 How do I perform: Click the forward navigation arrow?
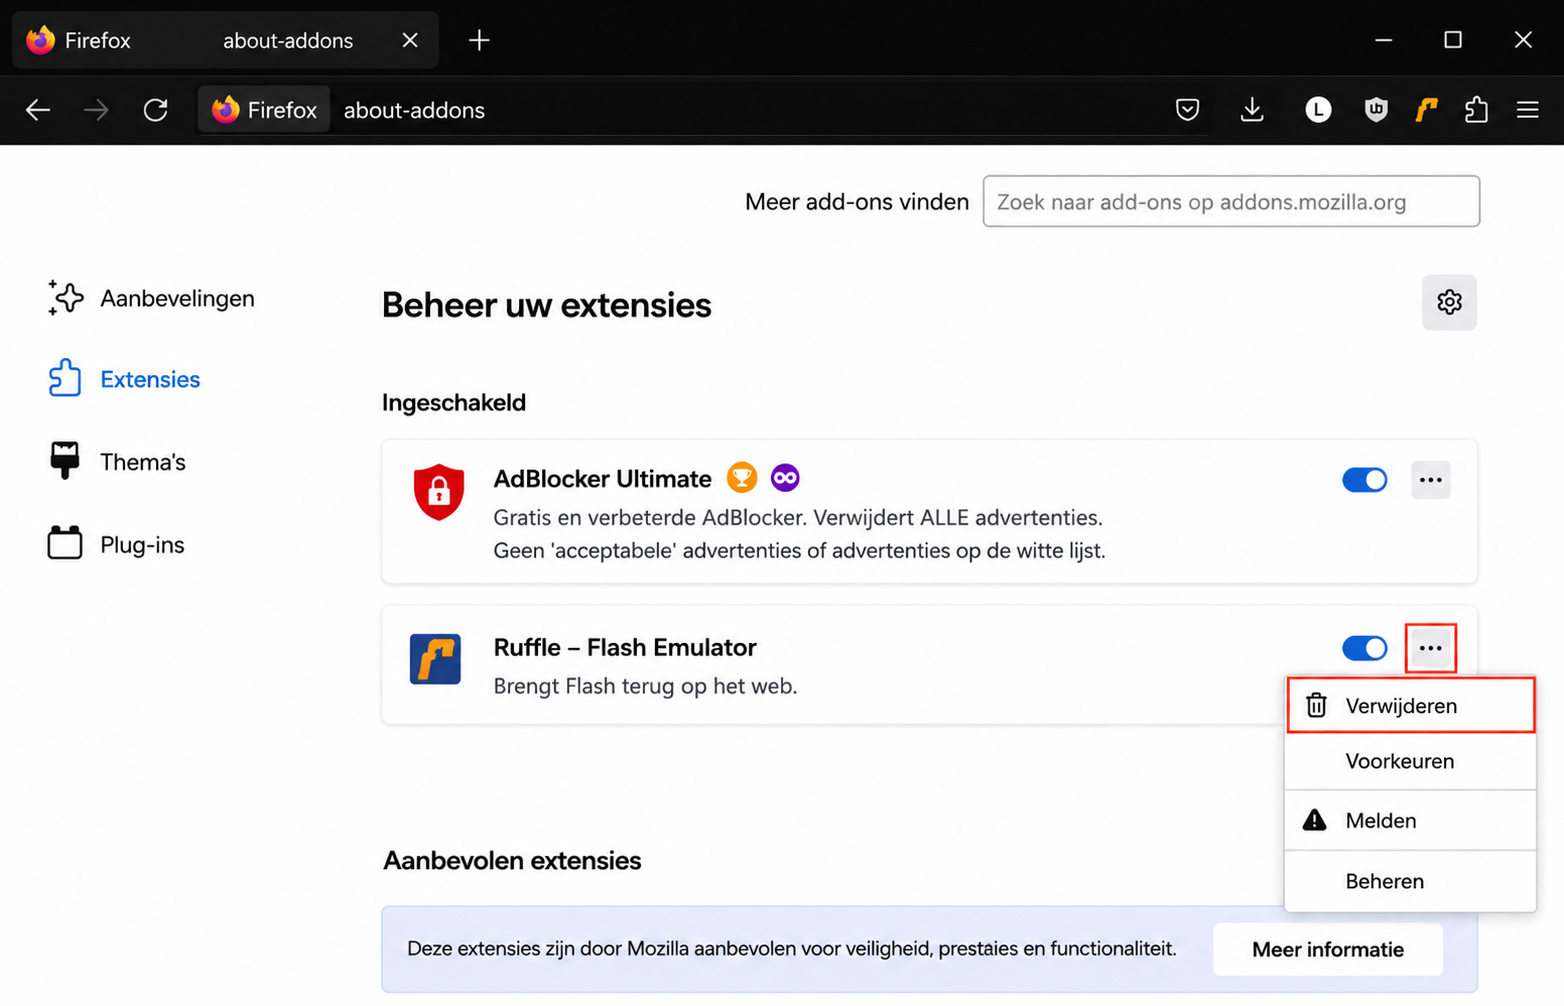96,110
